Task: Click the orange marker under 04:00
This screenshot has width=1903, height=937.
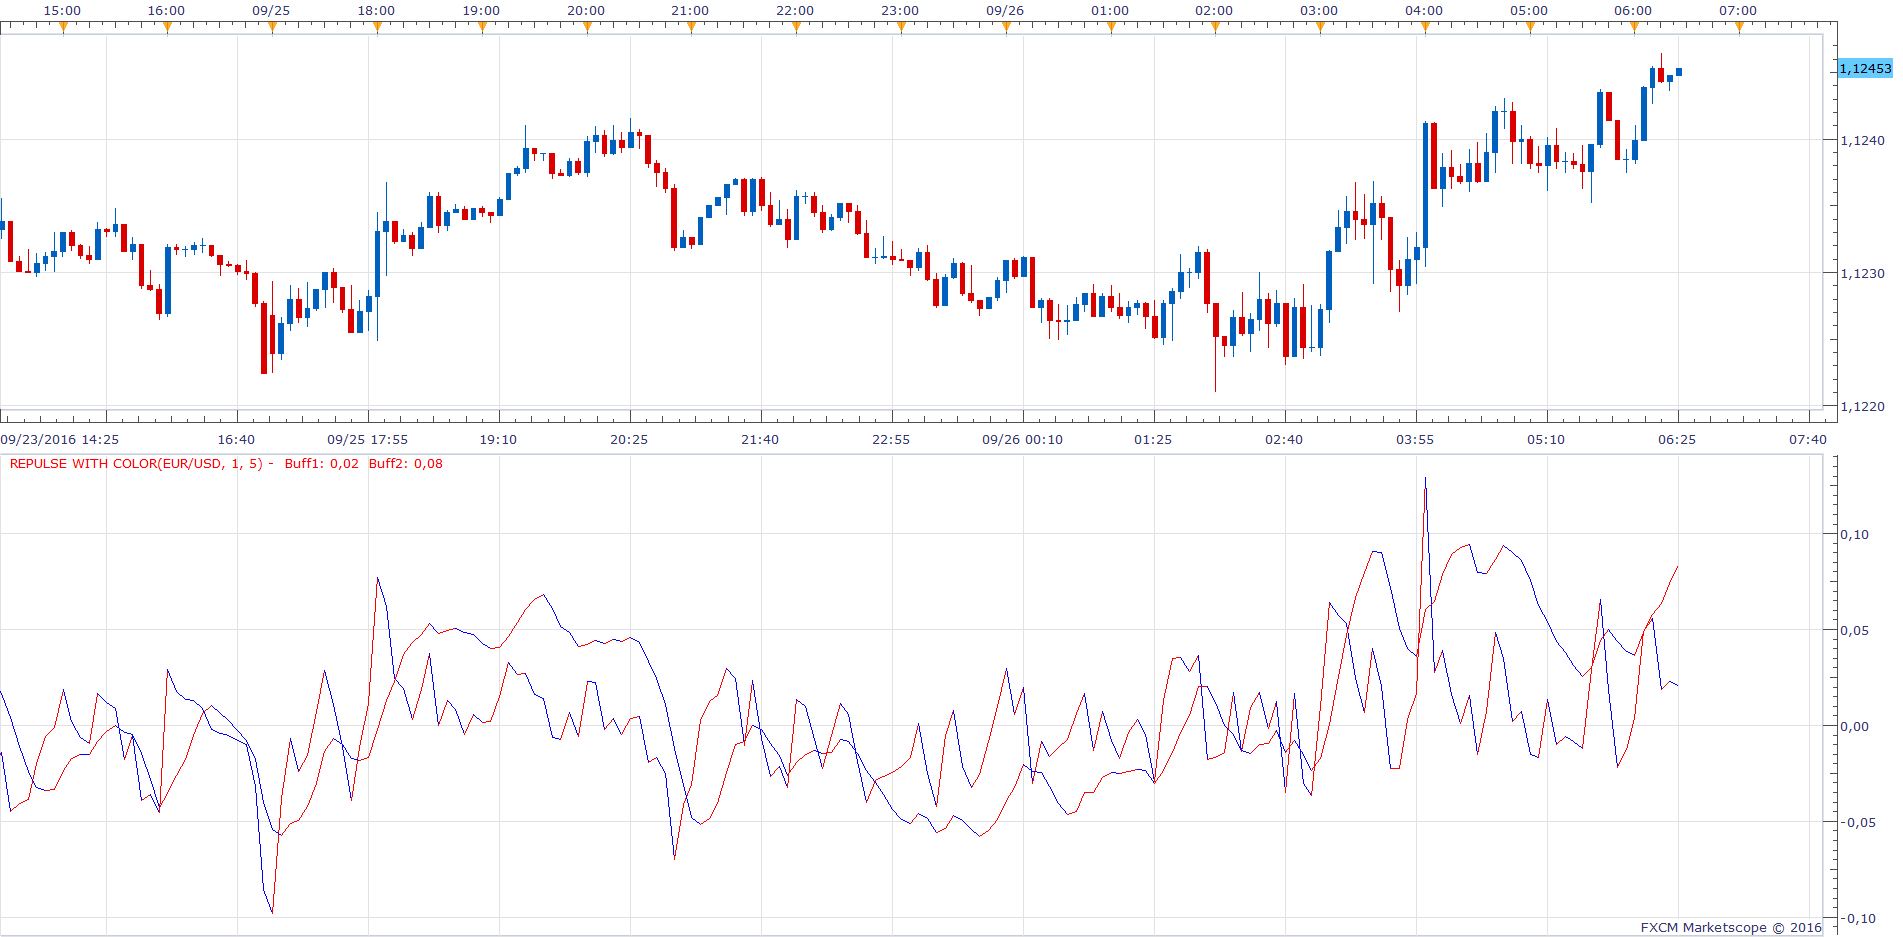Action: pyautogui.click(x=1425, y=28)
